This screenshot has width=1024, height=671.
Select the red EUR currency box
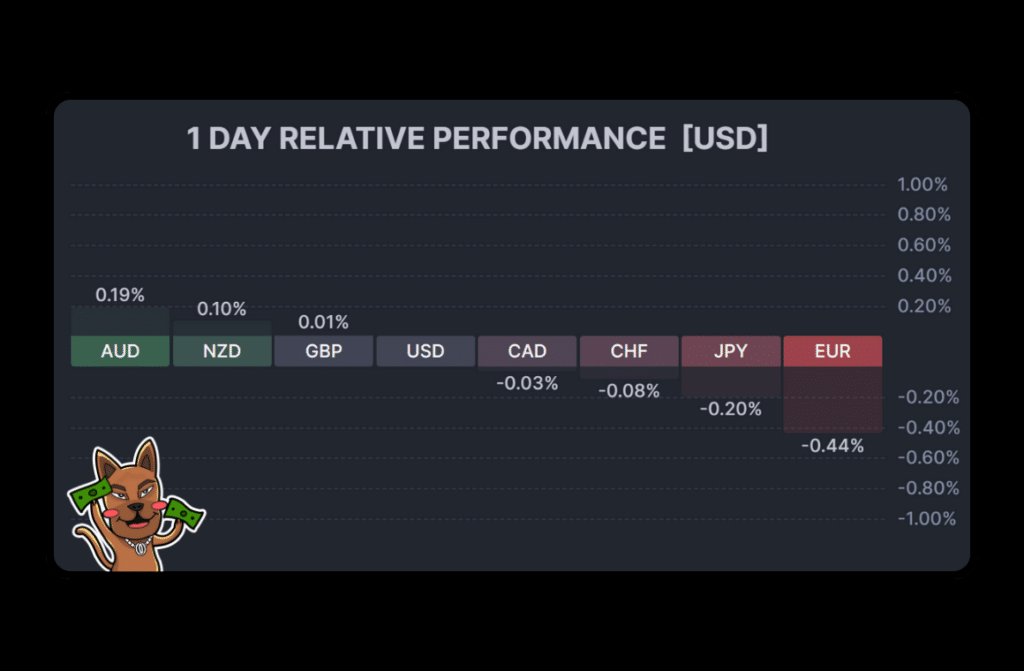point(832,351)
